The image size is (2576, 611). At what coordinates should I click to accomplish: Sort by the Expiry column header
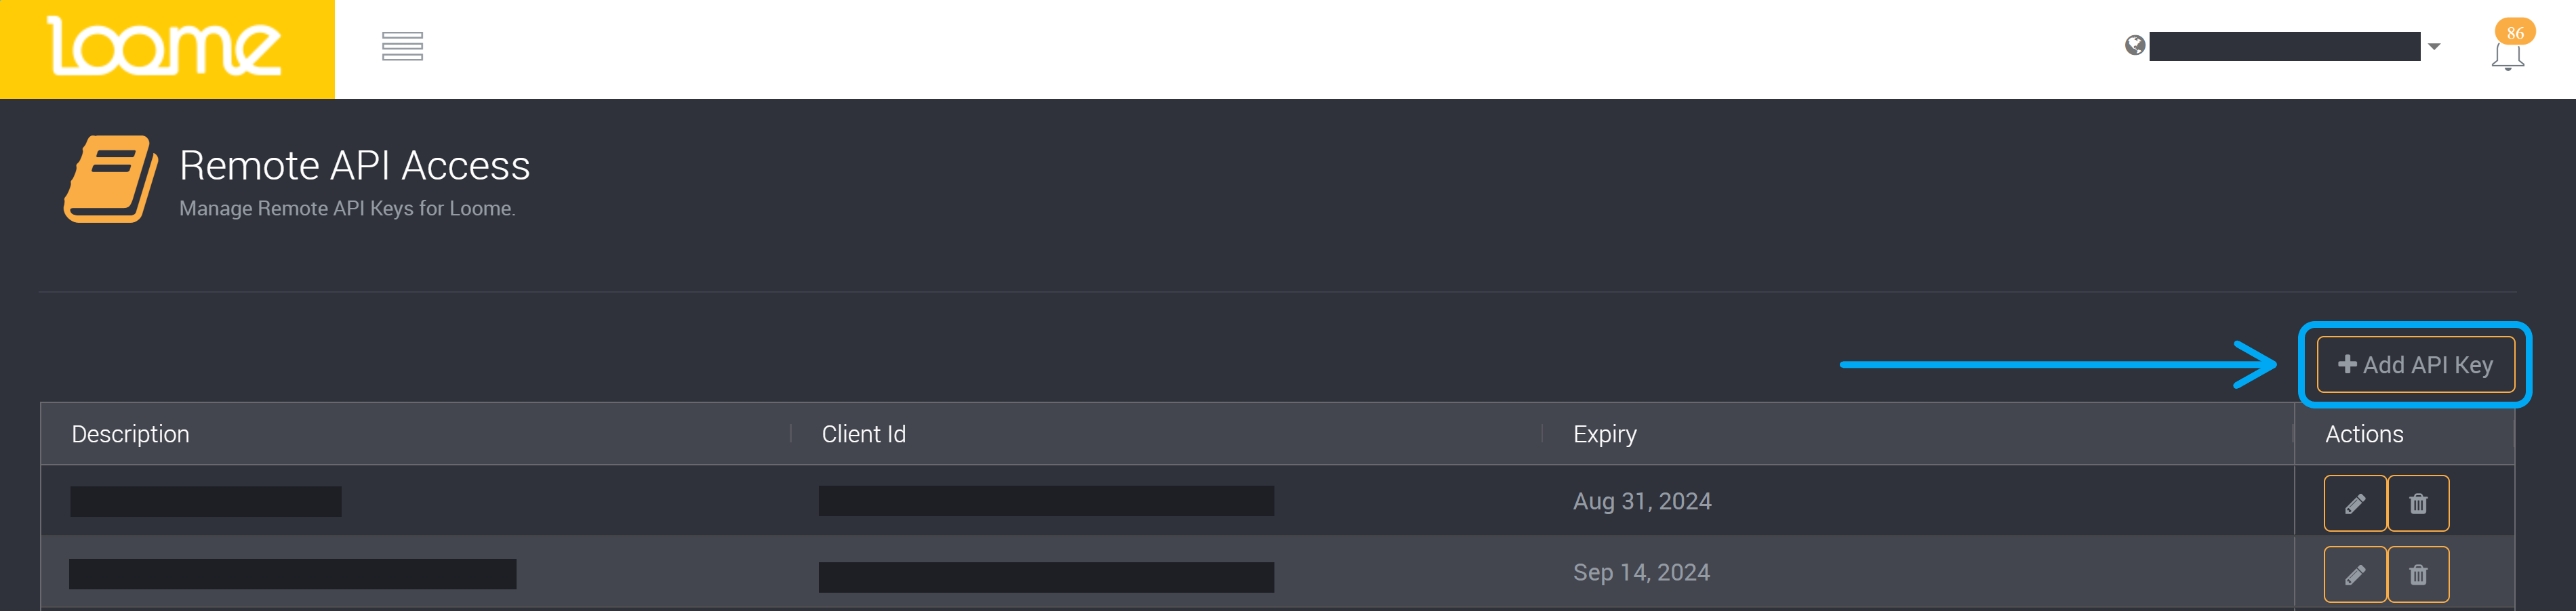click(1604, 434)
